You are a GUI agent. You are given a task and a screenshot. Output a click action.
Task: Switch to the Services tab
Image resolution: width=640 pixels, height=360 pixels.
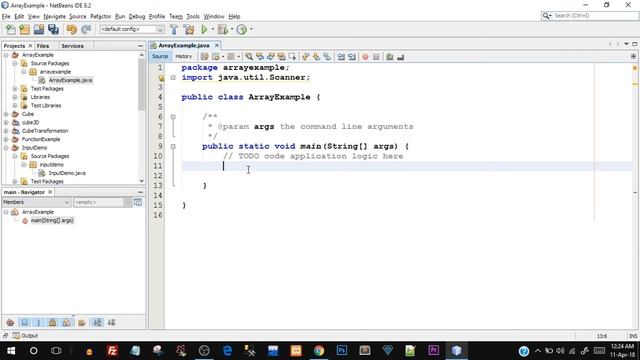73,46
